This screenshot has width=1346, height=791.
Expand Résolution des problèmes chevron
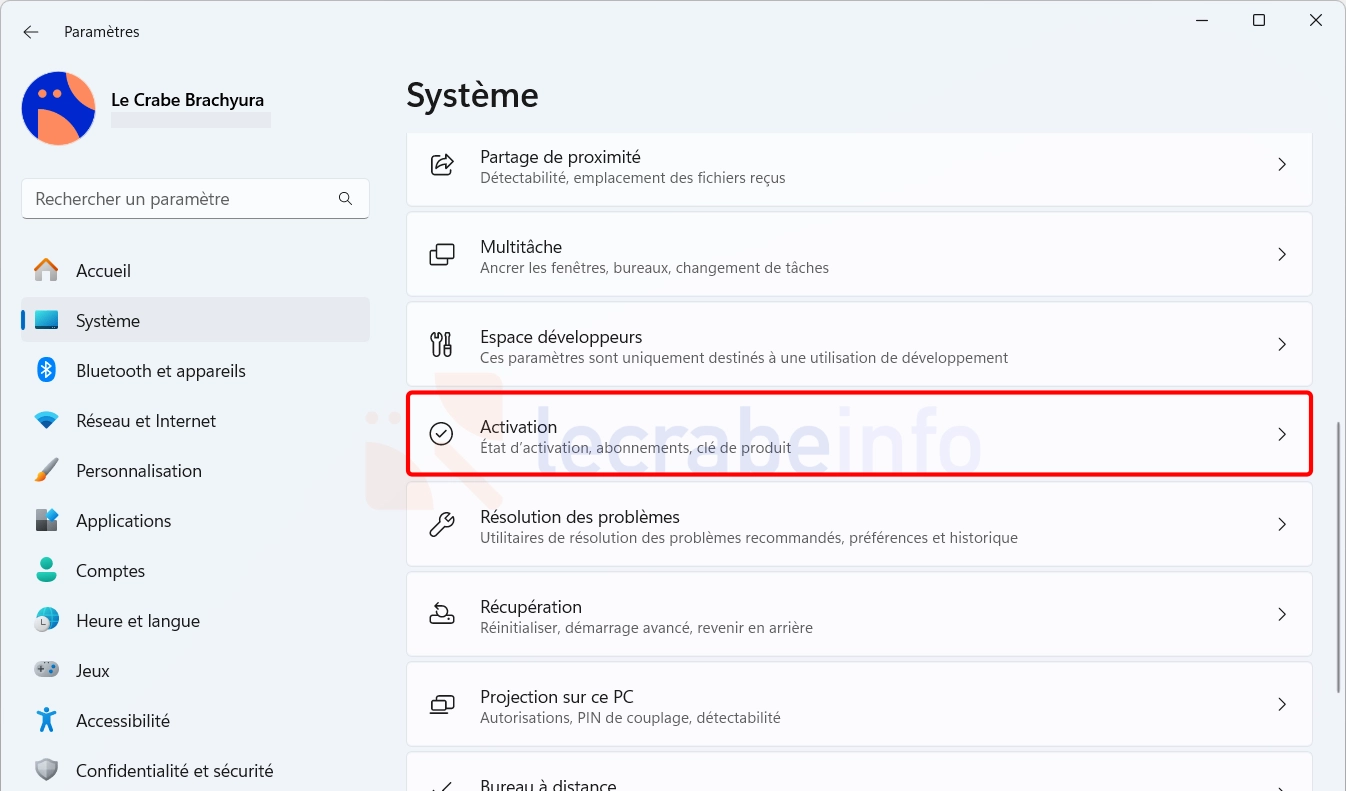1282,524
